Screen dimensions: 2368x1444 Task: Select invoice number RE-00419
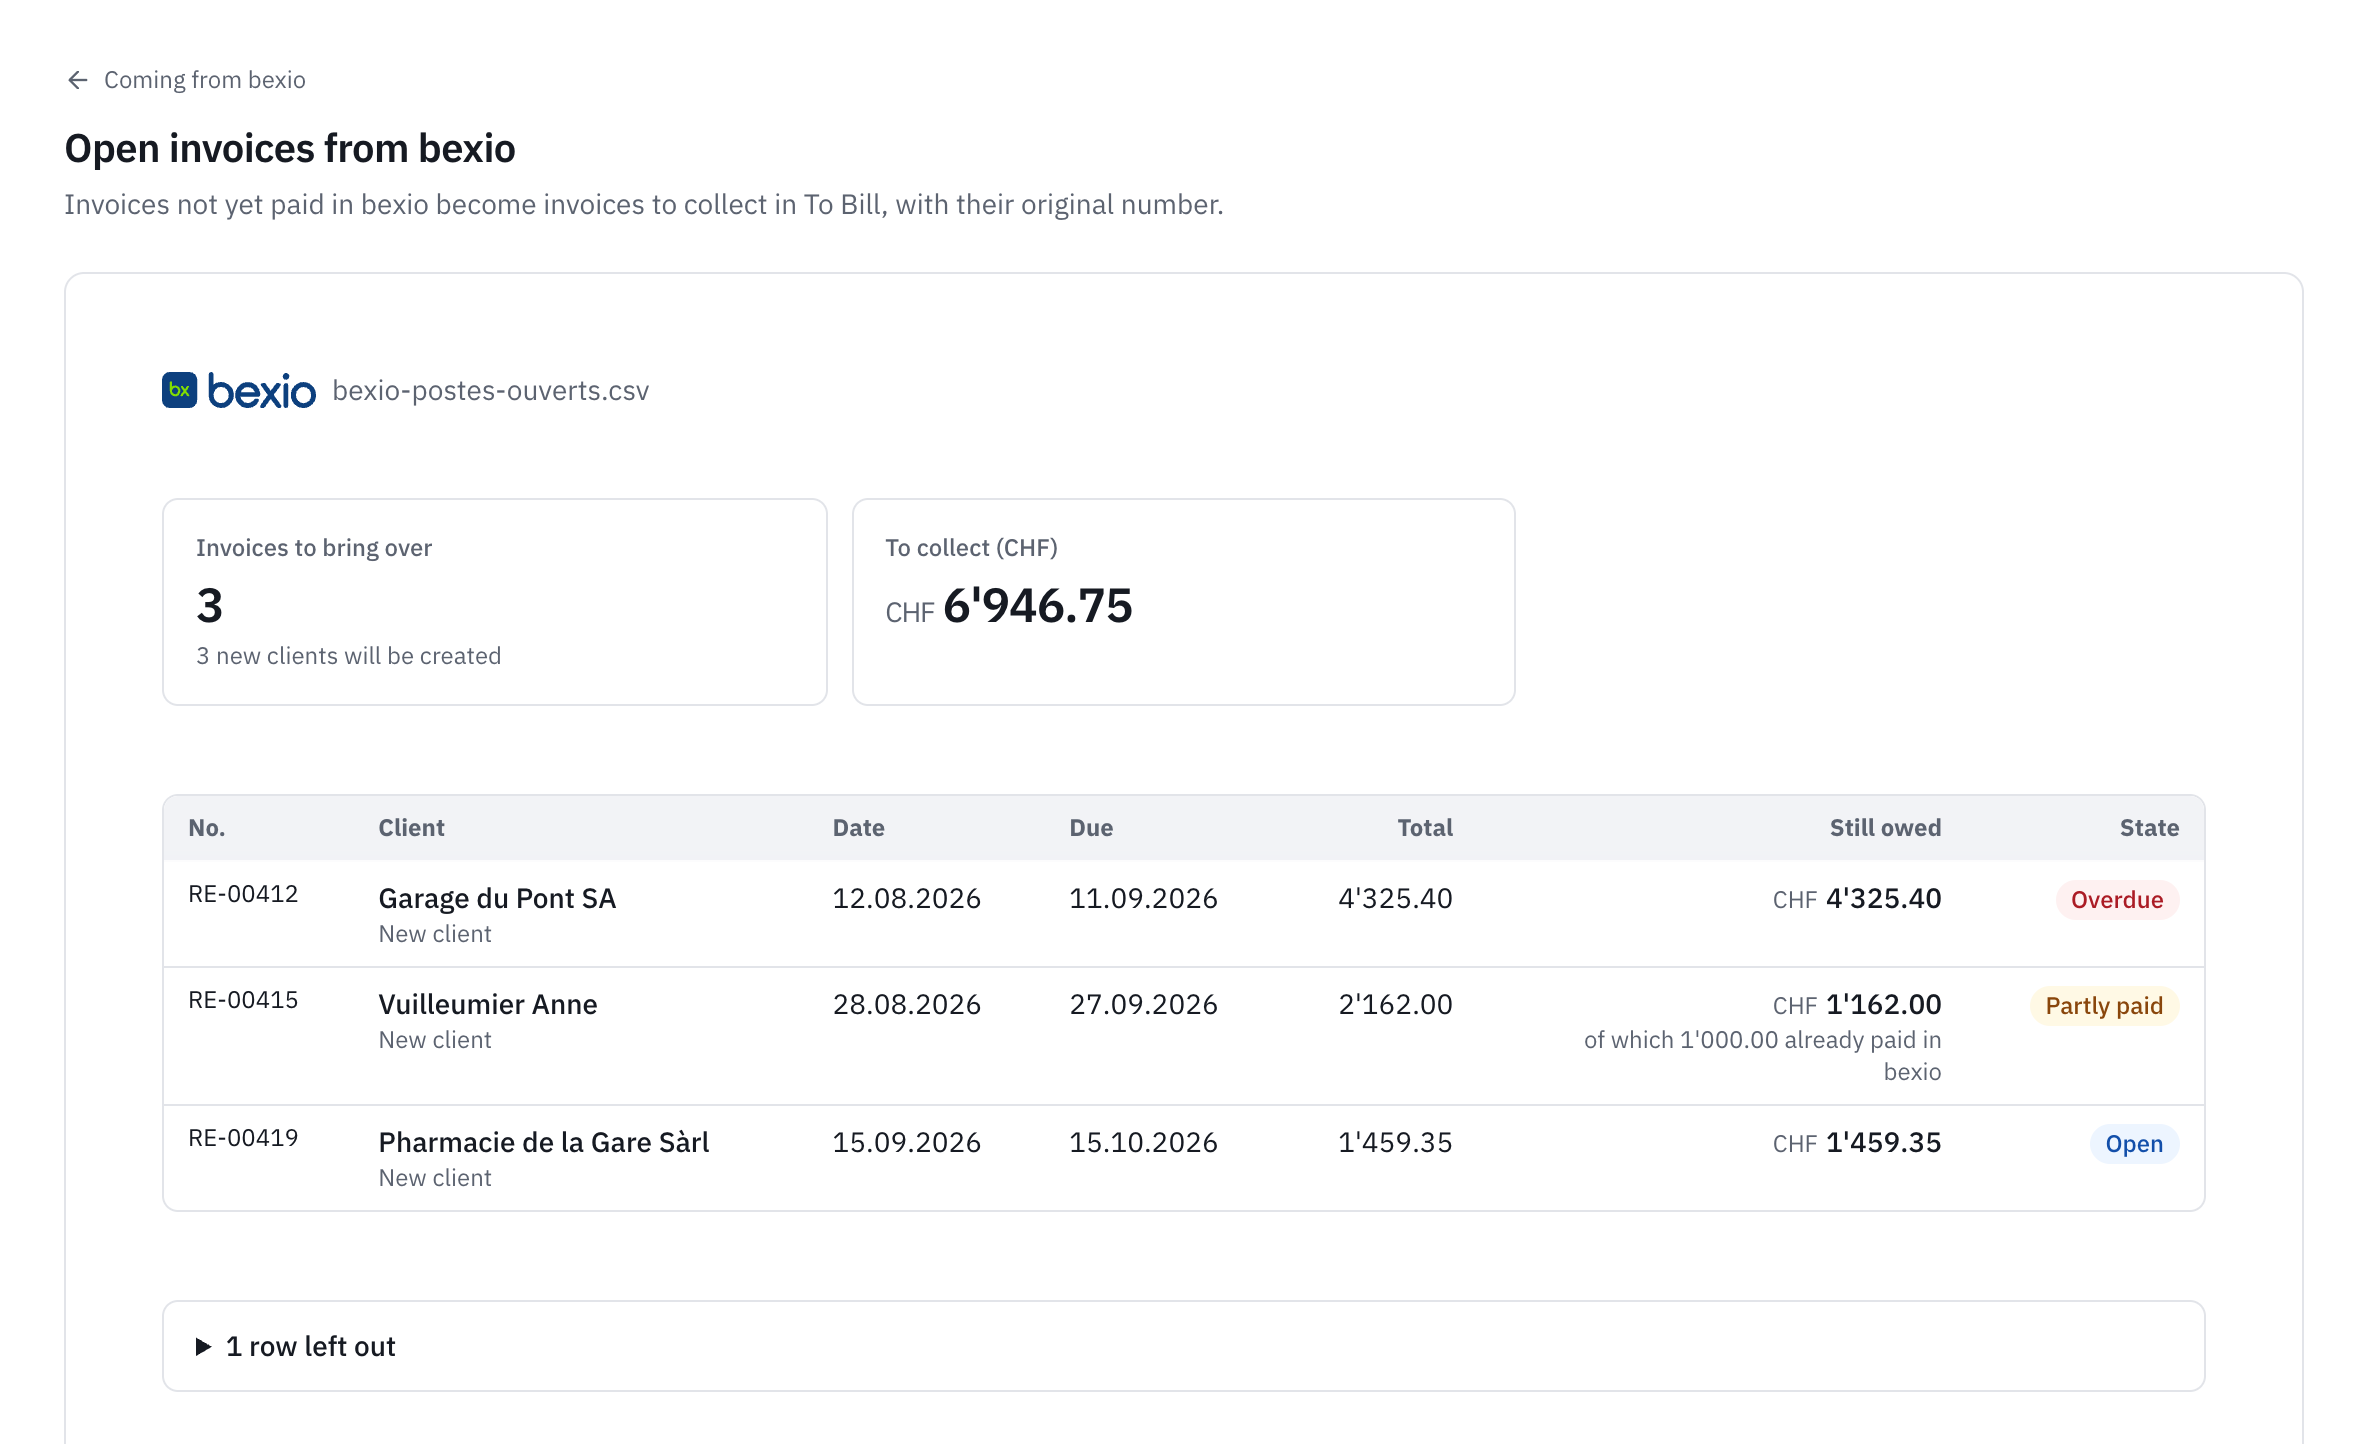[243, 1138]
